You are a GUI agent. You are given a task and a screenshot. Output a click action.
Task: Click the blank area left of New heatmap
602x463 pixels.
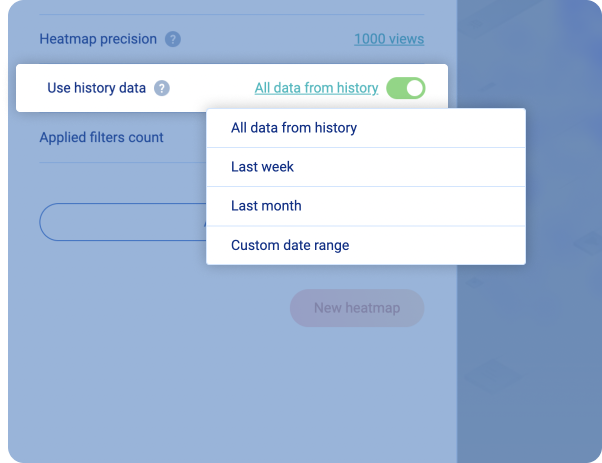click(x=154, y=308)
